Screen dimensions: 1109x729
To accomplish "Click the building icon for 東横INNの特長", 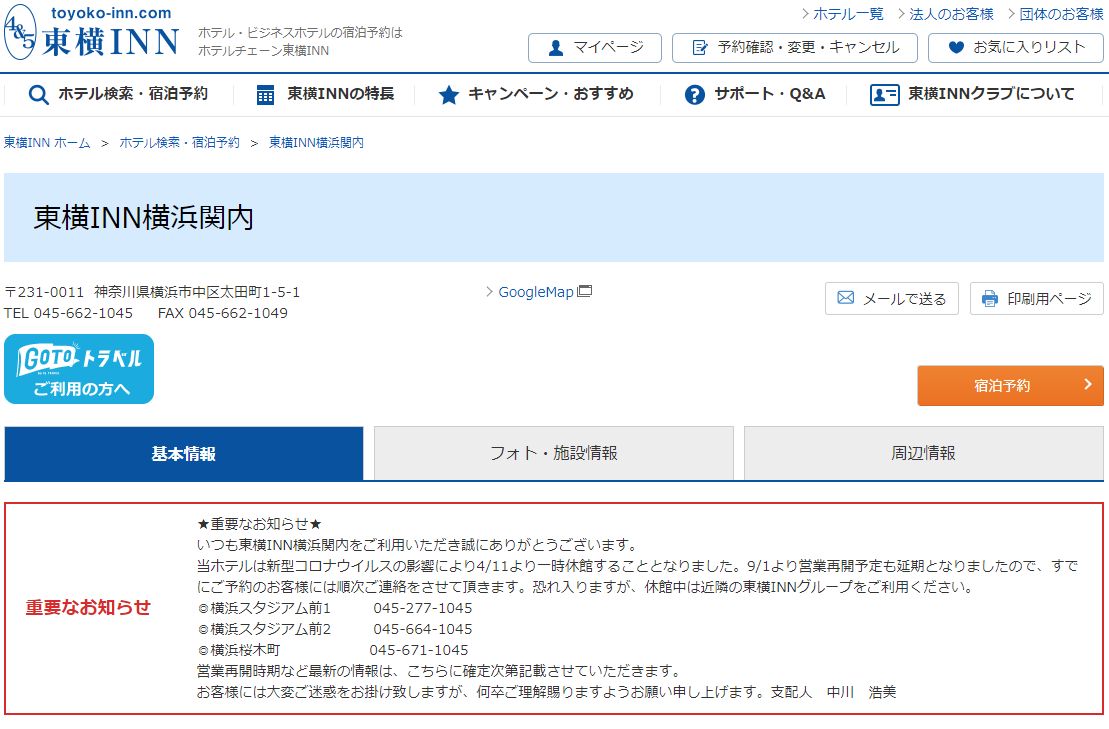I will click(x=265, y=95).
